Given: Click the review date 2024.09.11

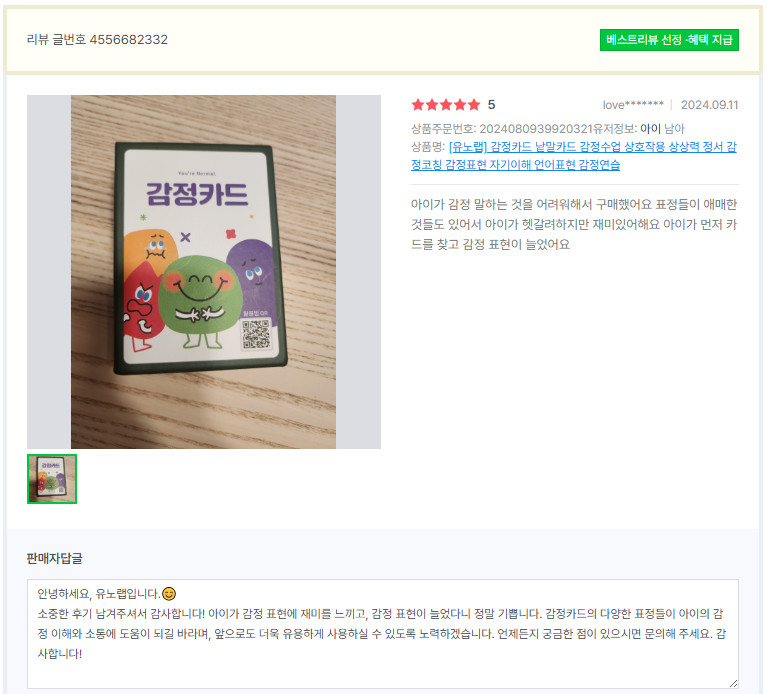Looking at the screenshot, I should (709, 105).
